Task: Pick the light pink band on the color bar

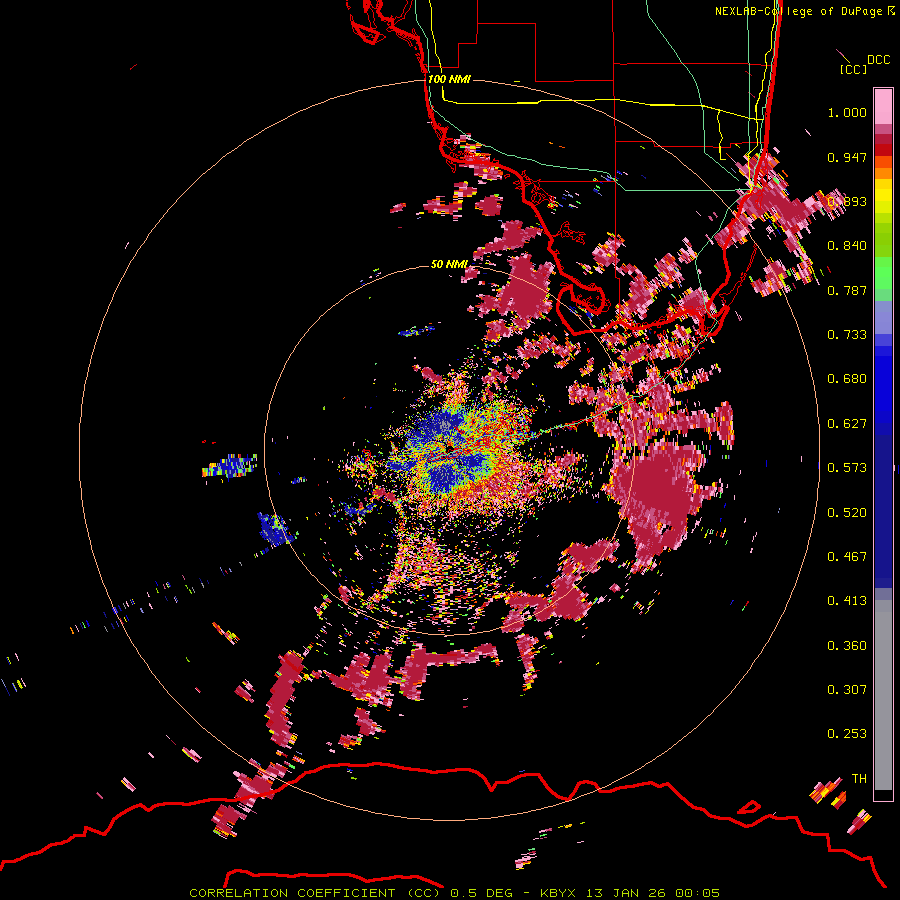Action: 883,107
